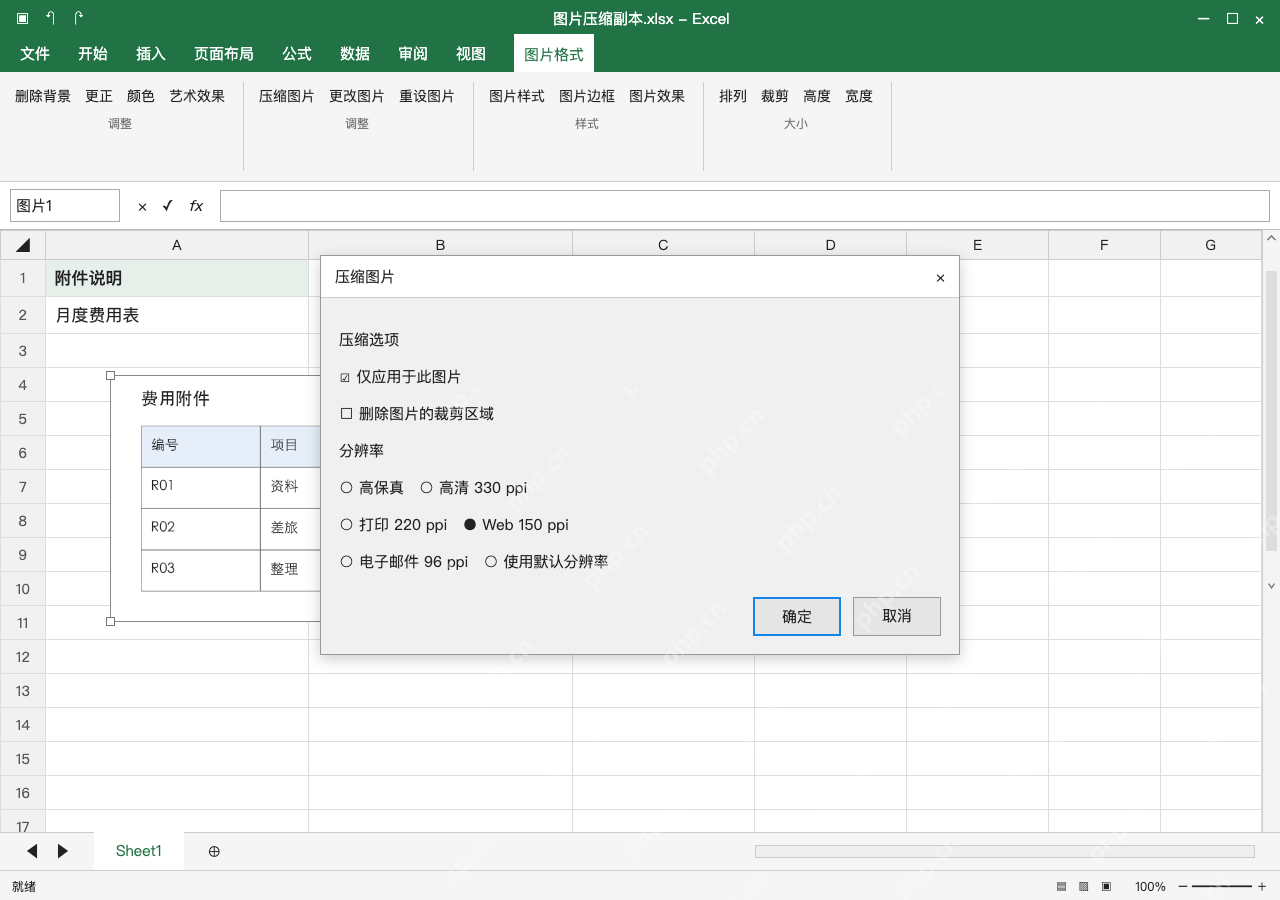The height and width of the screenshot is (900, 1280).
Task: Open the 页面布局 tab
Action: click(x=224, y=54)
